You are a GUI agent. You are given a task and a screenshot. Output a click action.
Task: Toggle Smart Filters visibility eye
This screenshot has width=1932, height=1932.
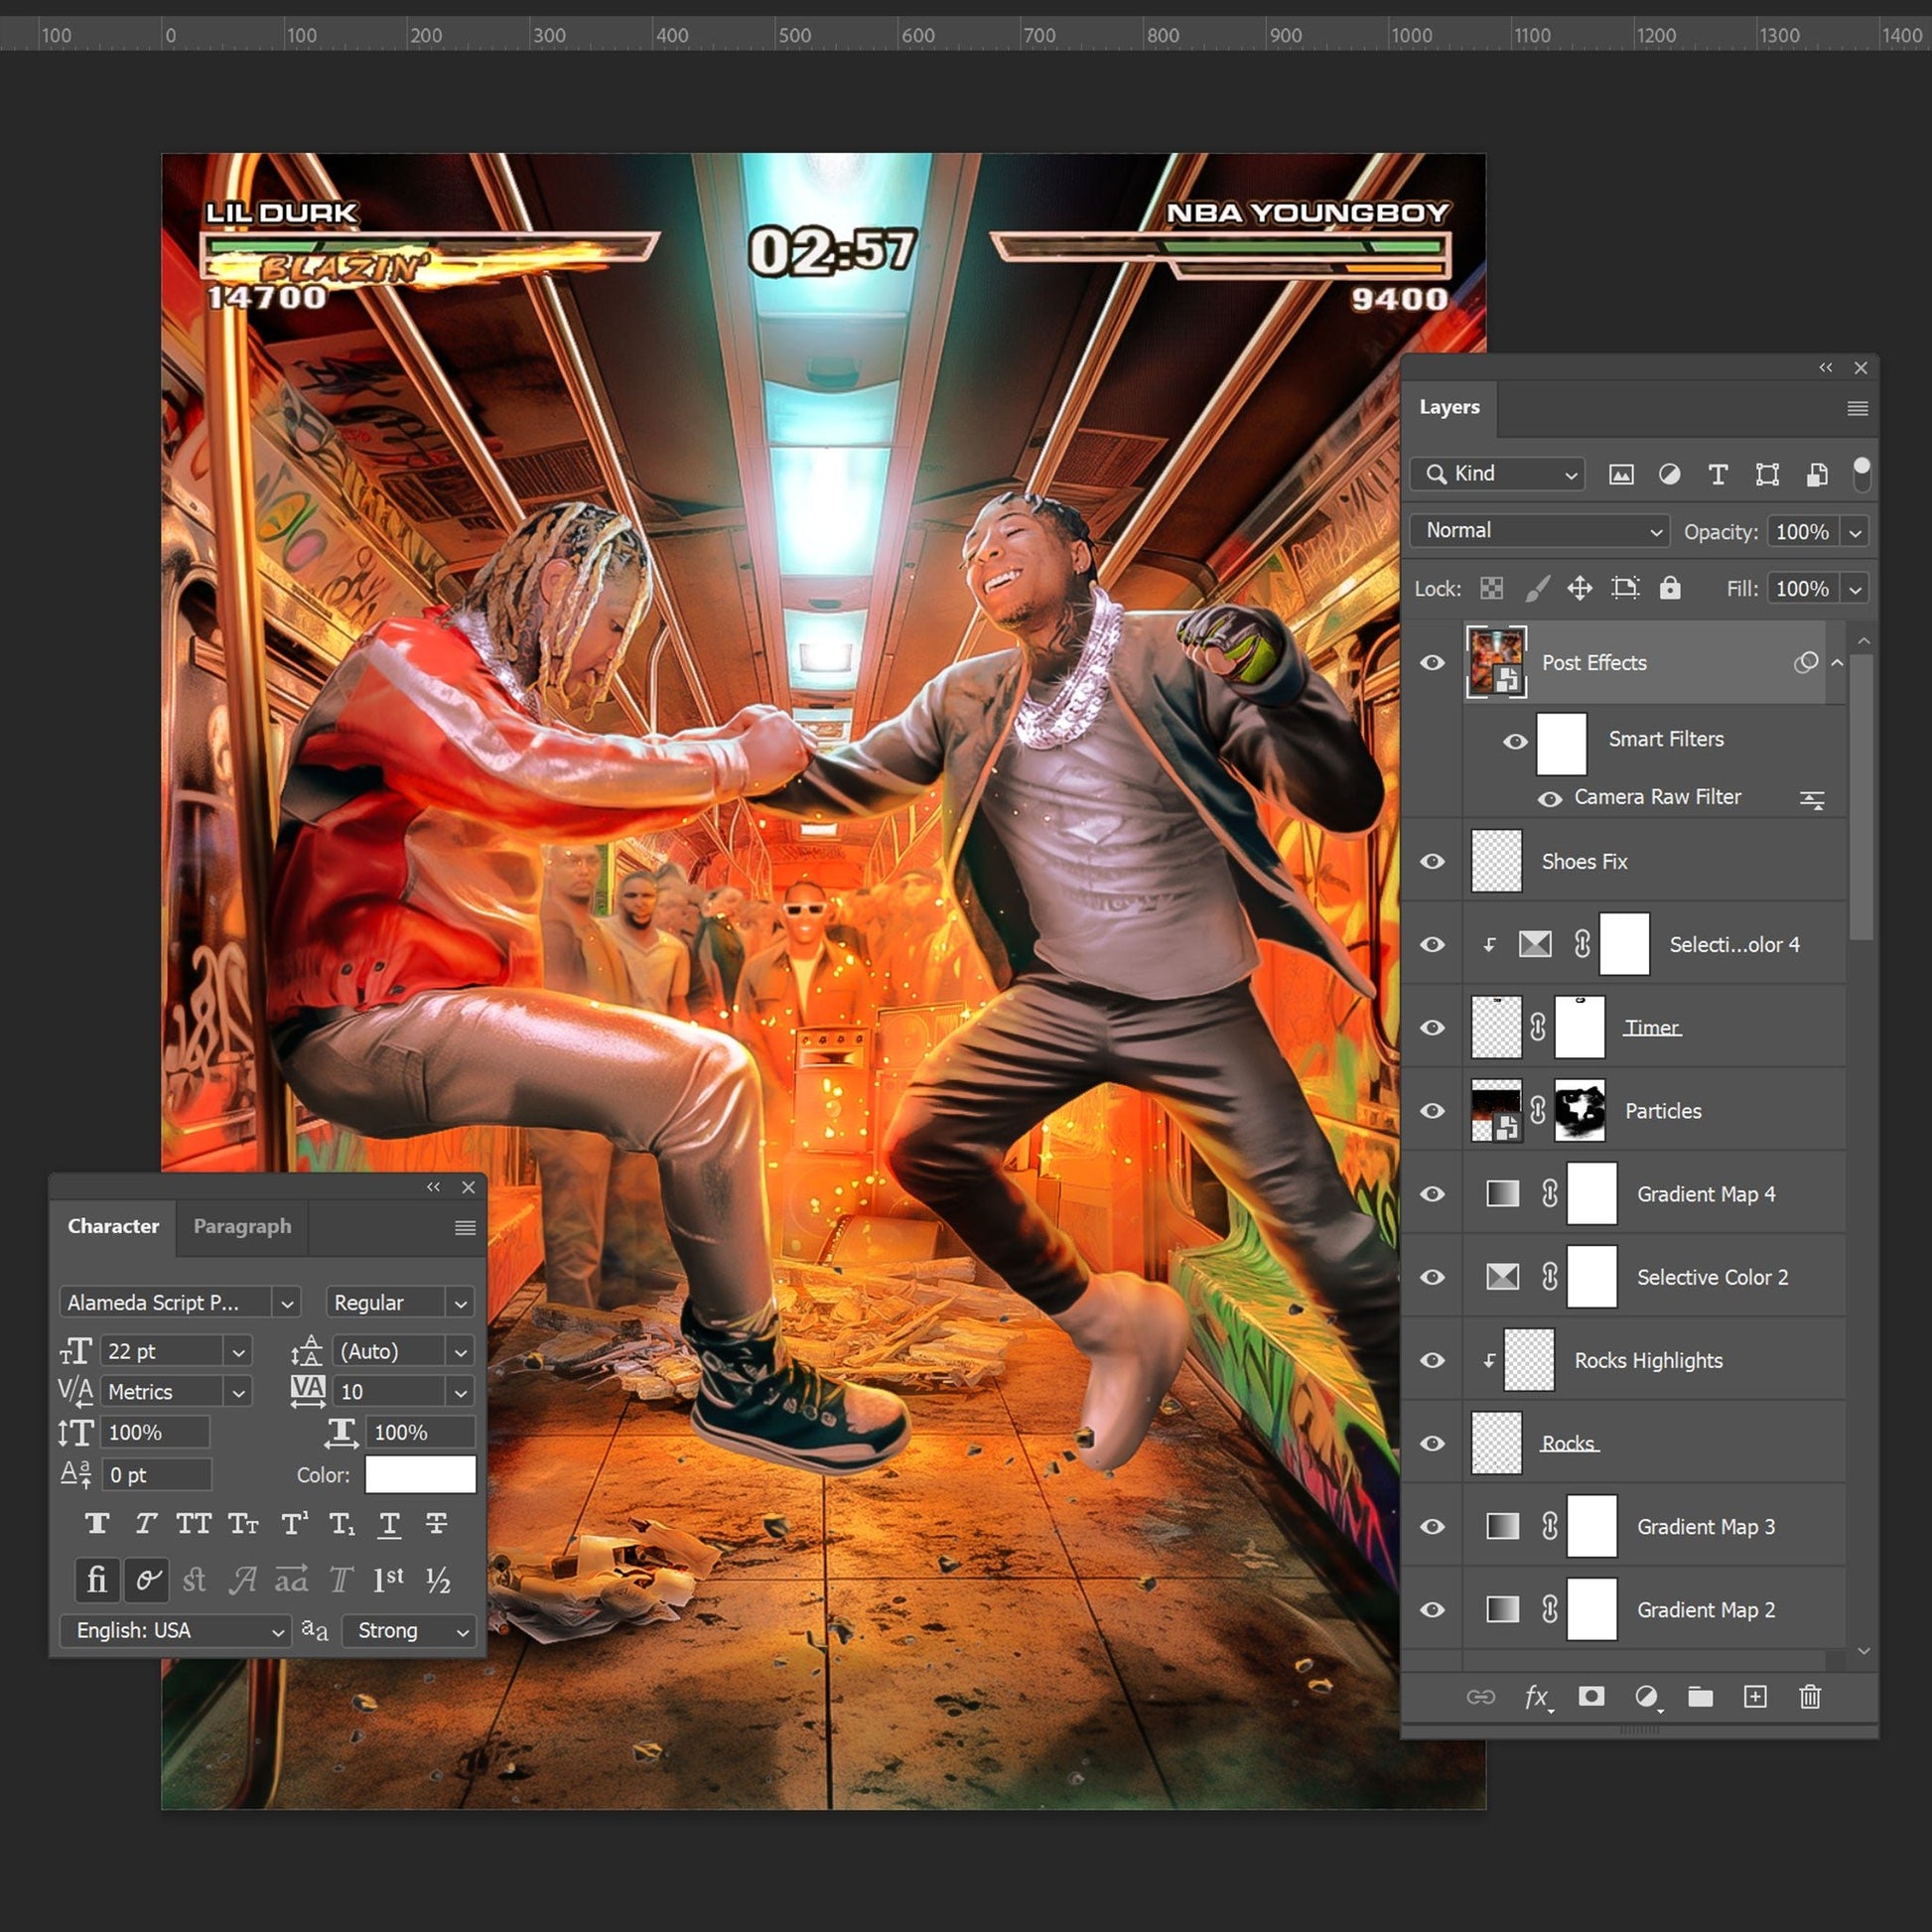pyautogui.click(x=1515, y=741)
